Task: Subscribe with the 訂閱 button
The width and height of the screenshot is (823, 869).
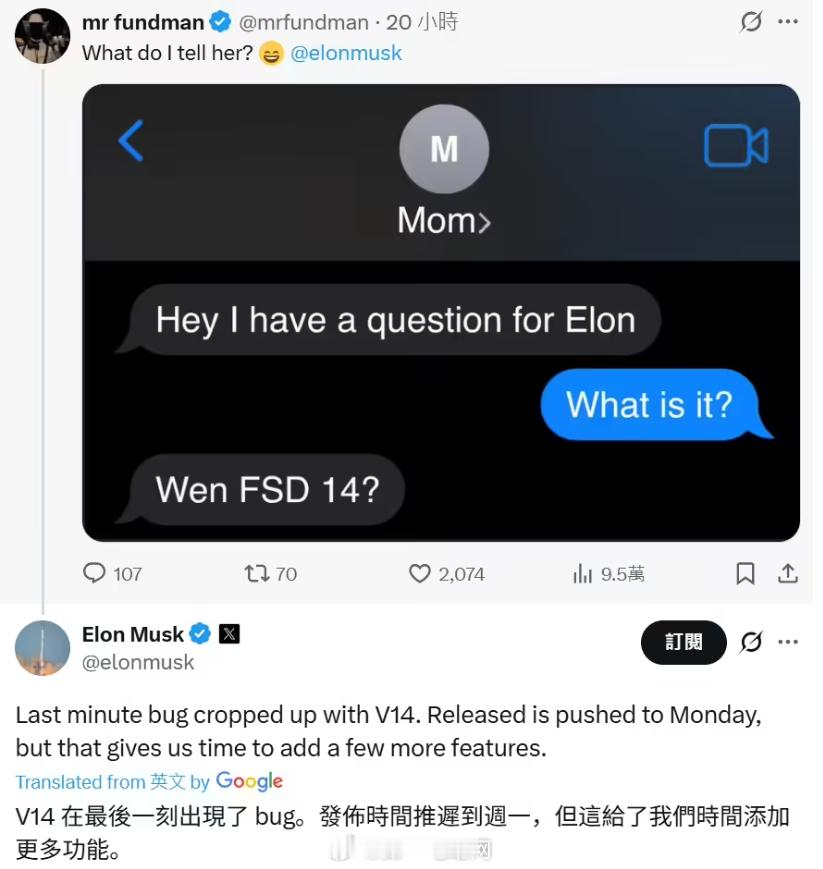Action: pos(683,642)
